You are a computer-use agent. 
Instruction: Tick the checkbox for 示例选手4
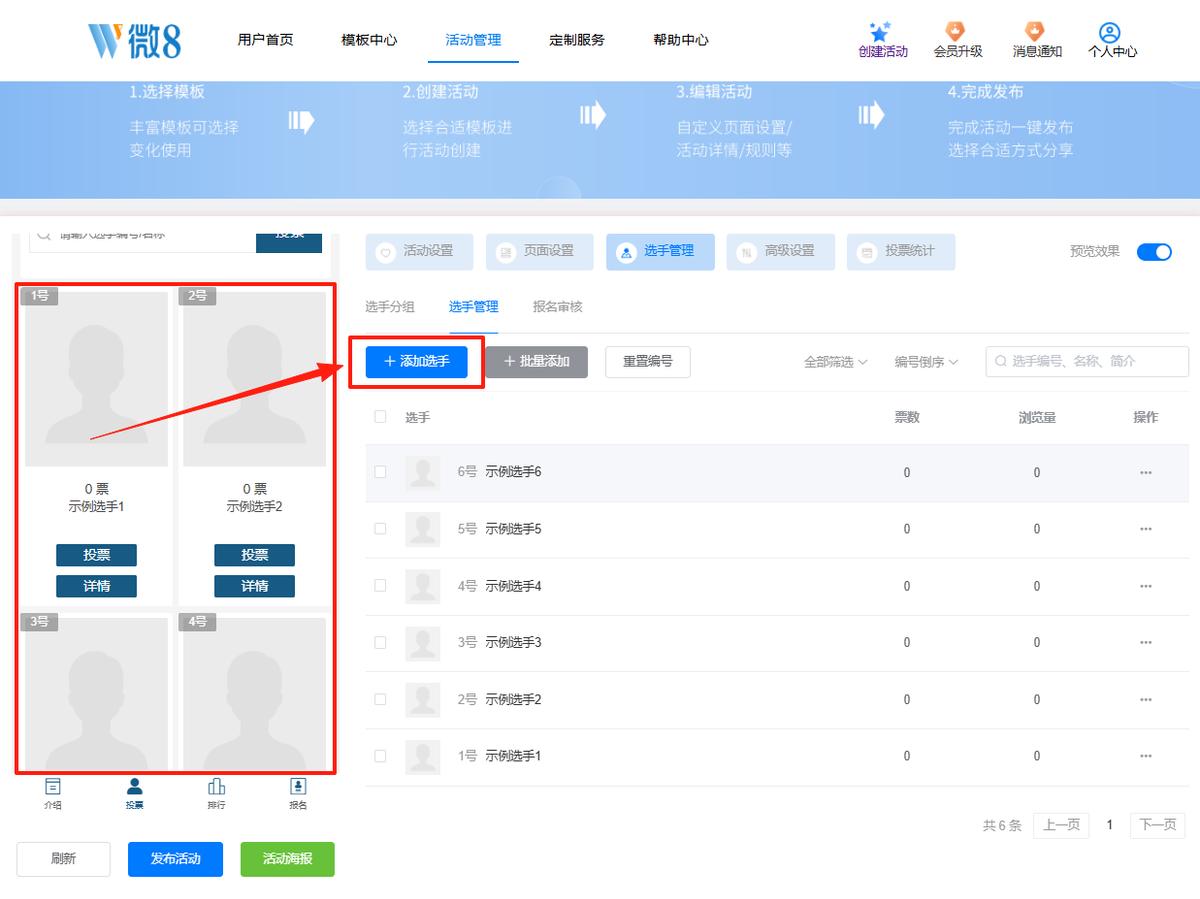380,586
